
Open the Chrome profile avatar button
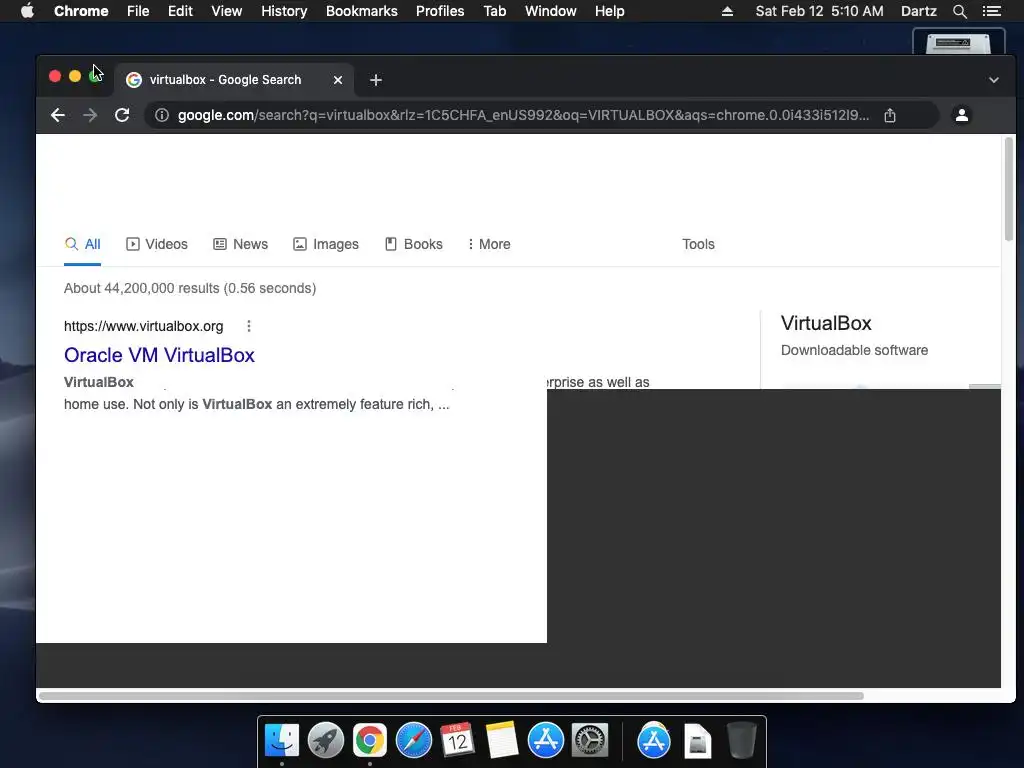961,116
